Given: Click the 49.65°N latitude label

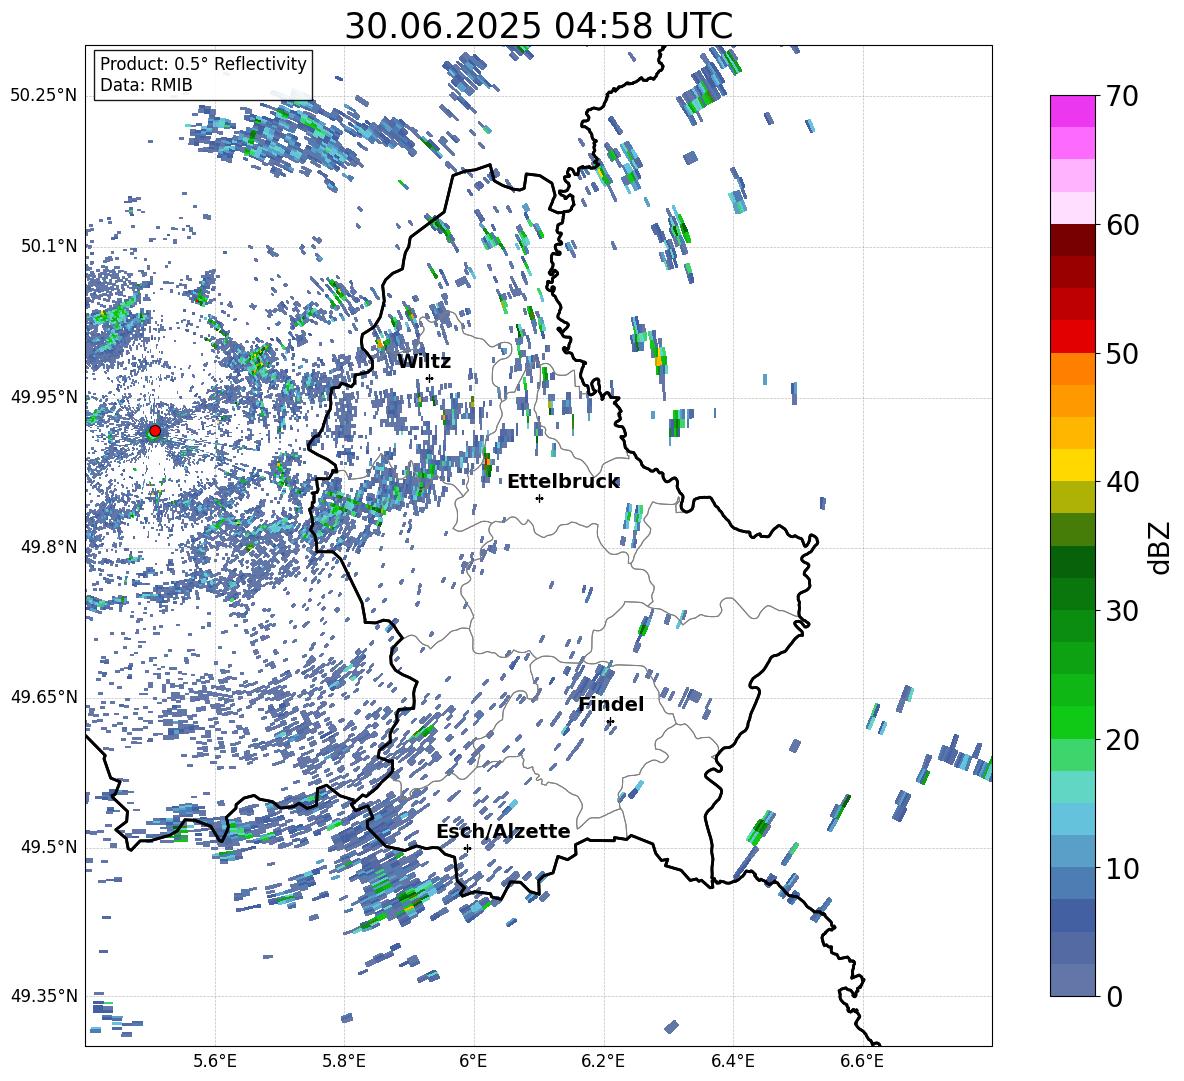Looking at the screenshot, I should point(43,696).
